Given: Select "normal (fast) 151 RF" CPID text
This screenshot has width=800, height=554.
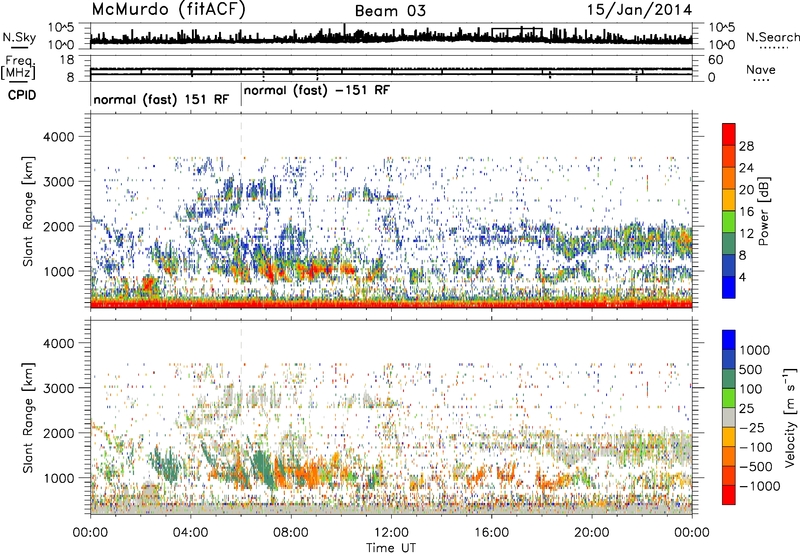Looking at the screenshot, I should (161, 100).
